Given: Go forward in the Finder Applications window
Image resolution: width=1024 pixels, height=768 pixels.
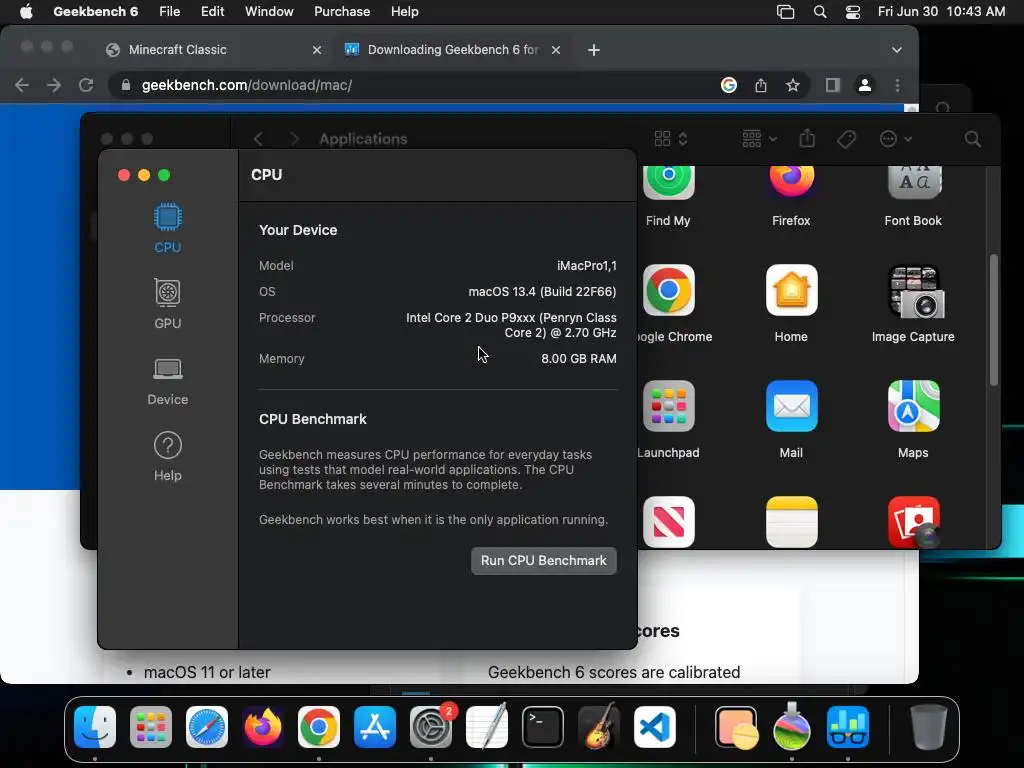Looking at the screenshot, I should click(x=295, y=139).
